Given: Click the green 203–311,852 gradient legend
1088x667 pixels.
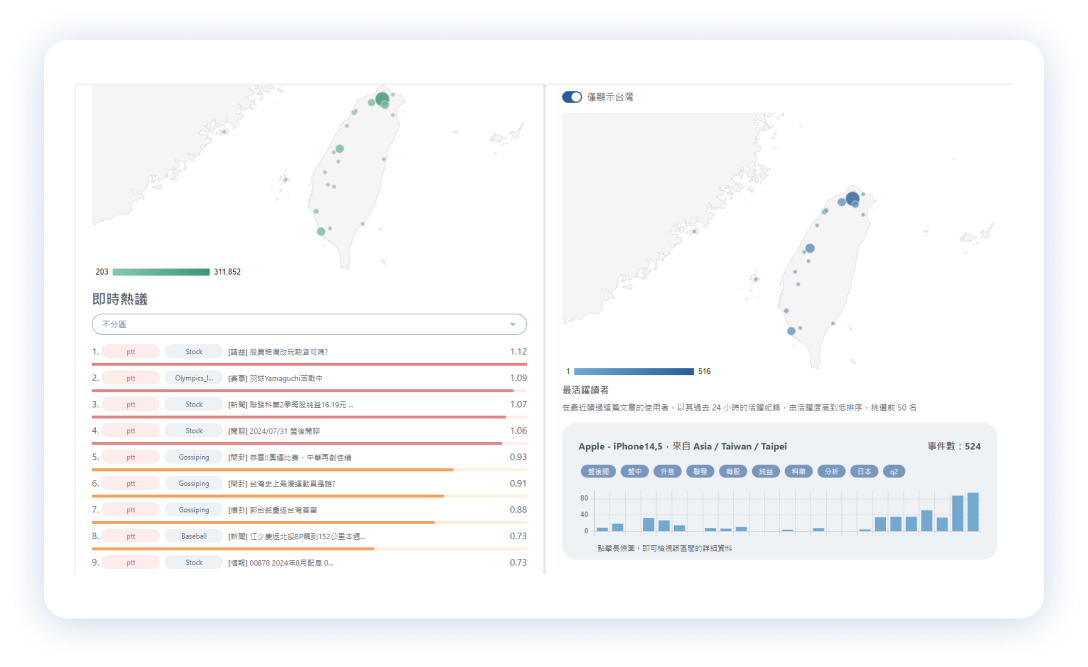Looking at the screenshot, I should (161, 272).
